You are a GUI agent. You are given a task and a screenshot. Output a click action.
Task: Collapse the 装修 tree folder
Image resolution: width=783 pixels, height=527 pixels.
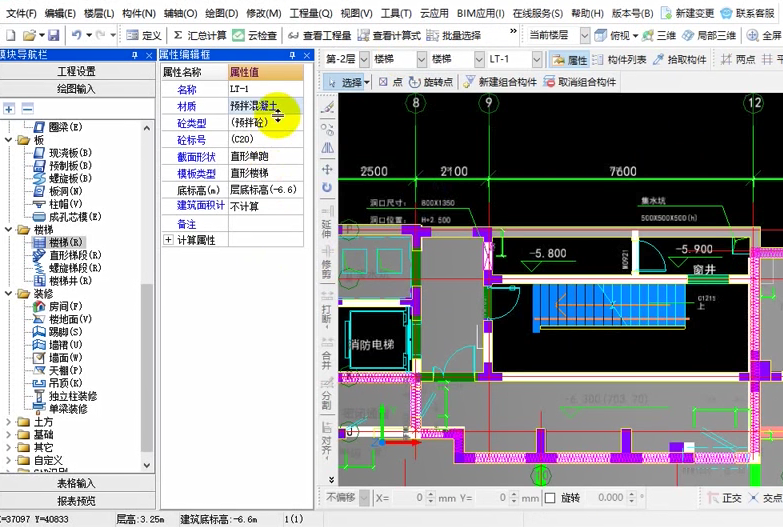9,294
